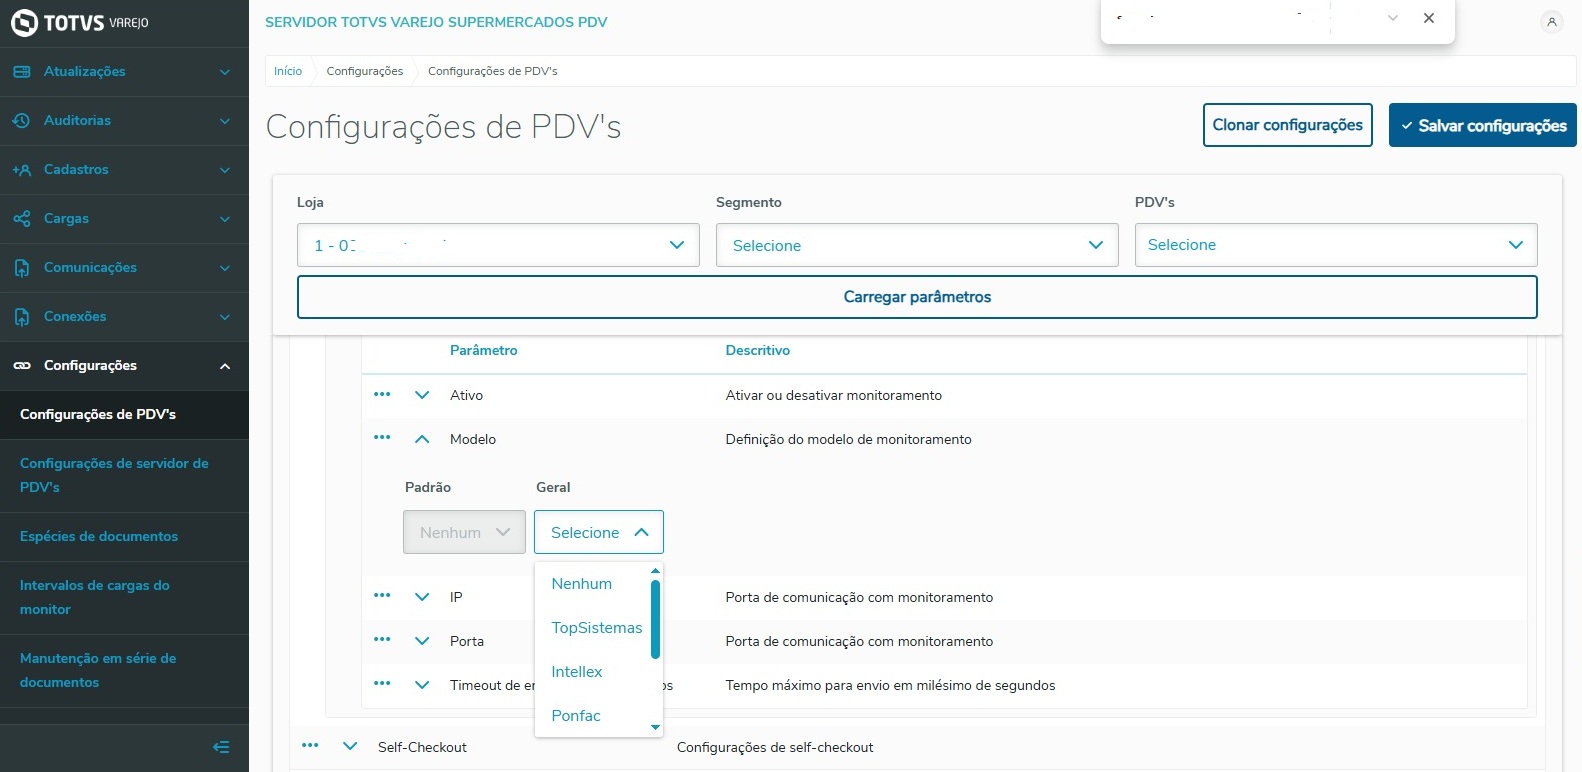This screenshot has height=772, width=1582.
Task: Open the three-dot menu for Self-Checkout row
Action: point(310,745)
